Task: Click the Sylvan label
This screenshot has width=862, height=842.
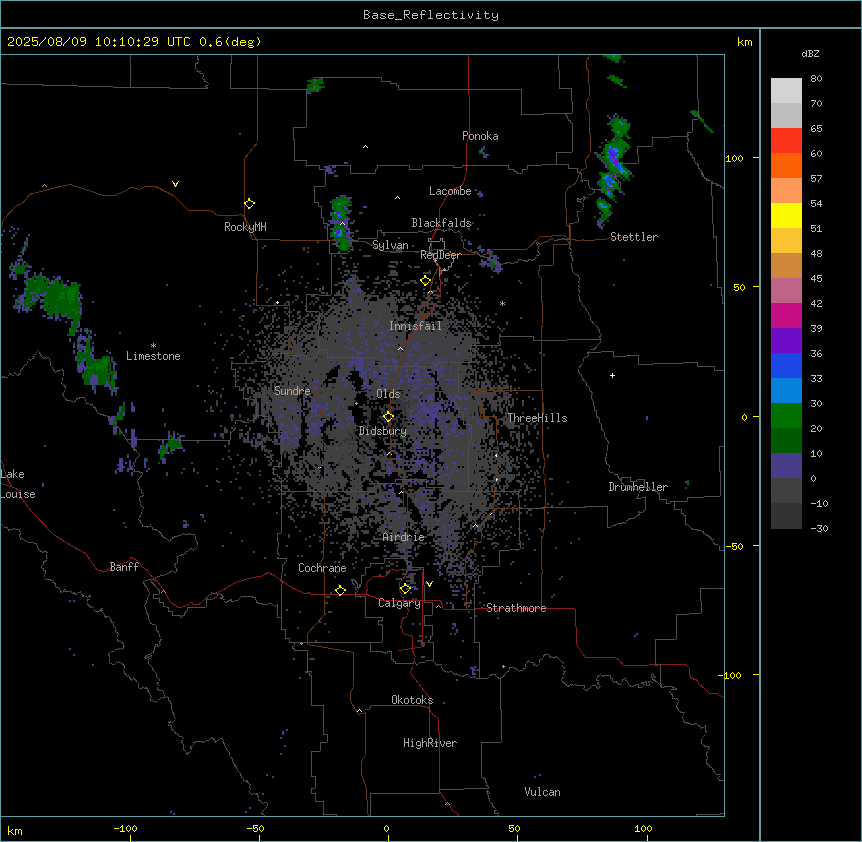Action: pos(390,245)
